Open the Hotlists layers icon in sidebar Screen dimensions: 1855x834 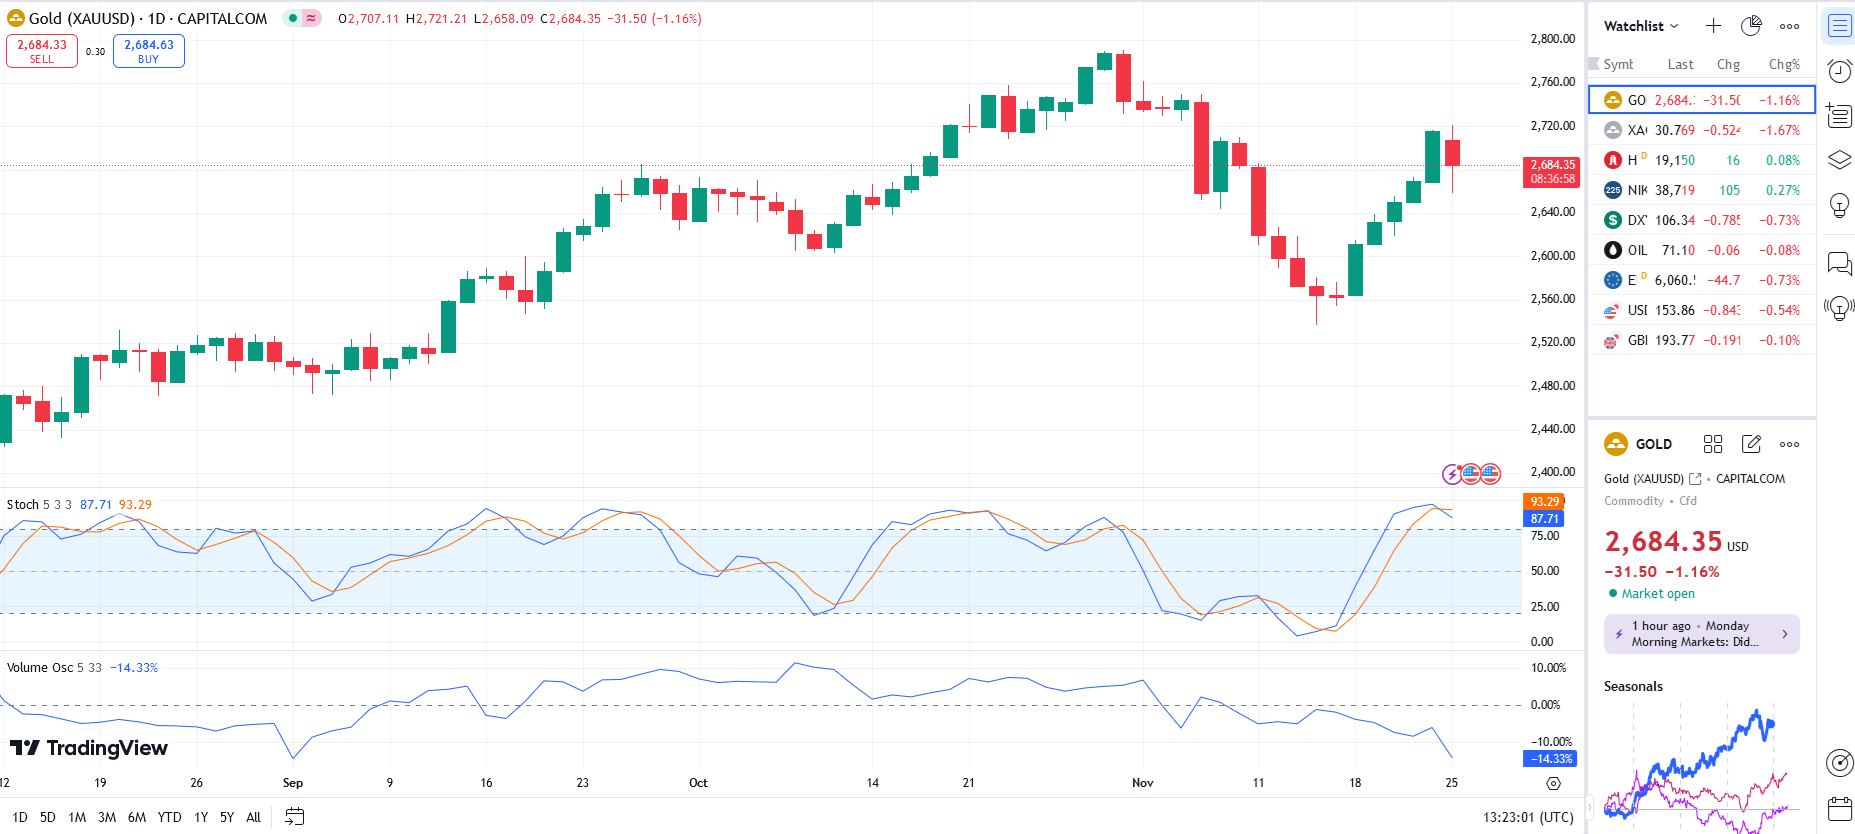point(1839,160)
